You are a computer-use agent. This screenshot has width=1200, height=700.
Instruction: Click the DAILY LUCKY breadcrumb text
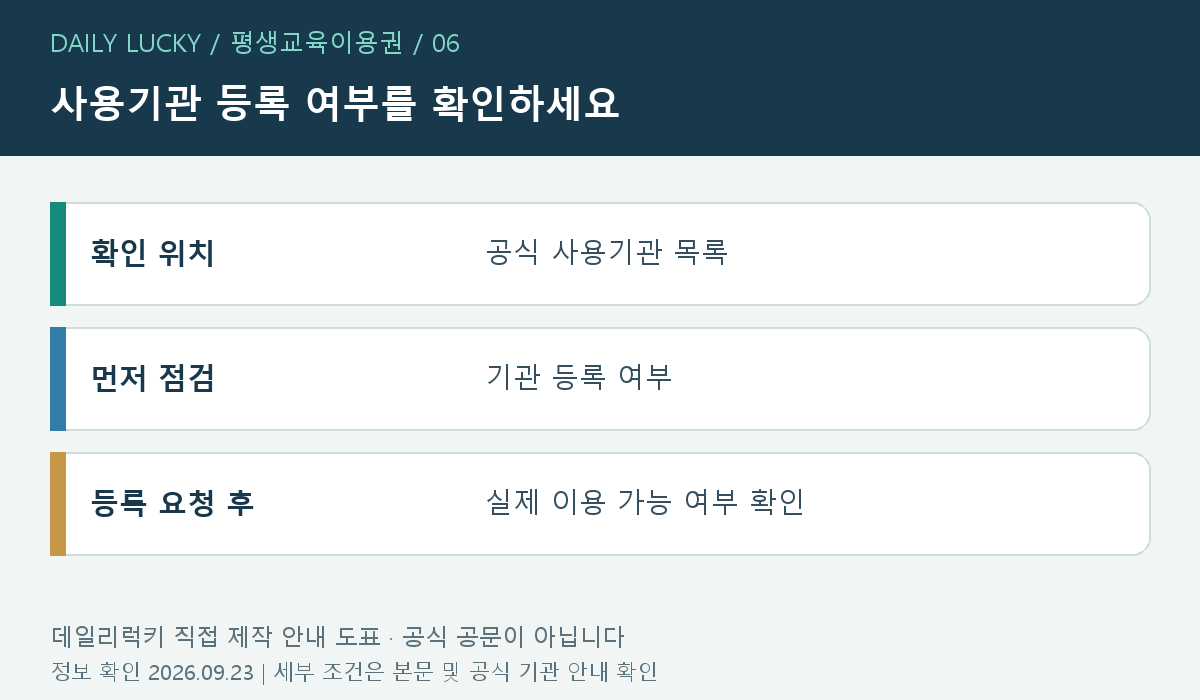click(x=125, y=43)
